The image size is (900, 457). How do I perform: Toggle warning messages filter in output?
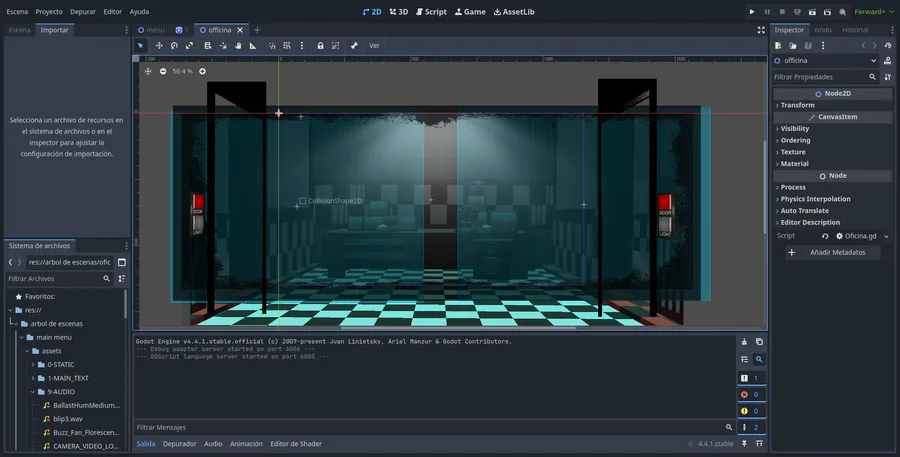751,411
